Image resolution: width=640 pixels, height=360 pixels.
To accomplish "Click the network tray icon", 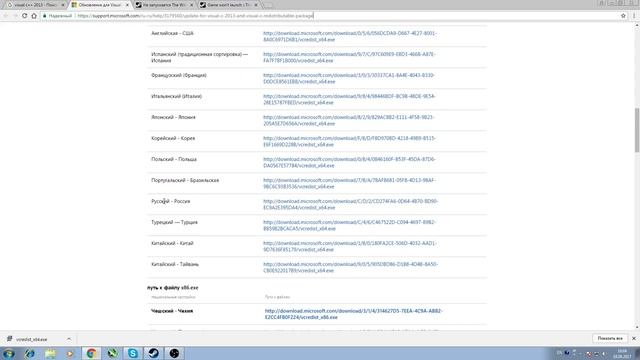I will click(596, 354).
